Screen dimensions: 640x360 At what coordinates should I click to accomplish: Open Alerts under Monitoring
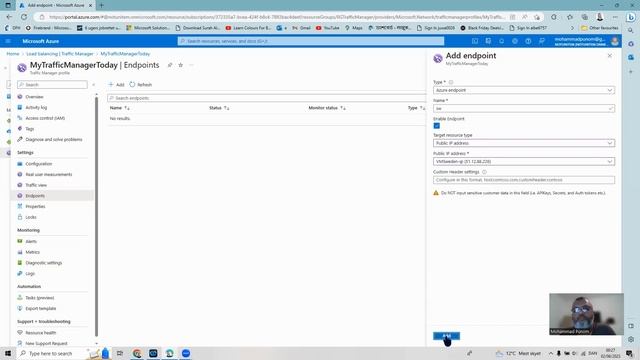tap(31, 241)
